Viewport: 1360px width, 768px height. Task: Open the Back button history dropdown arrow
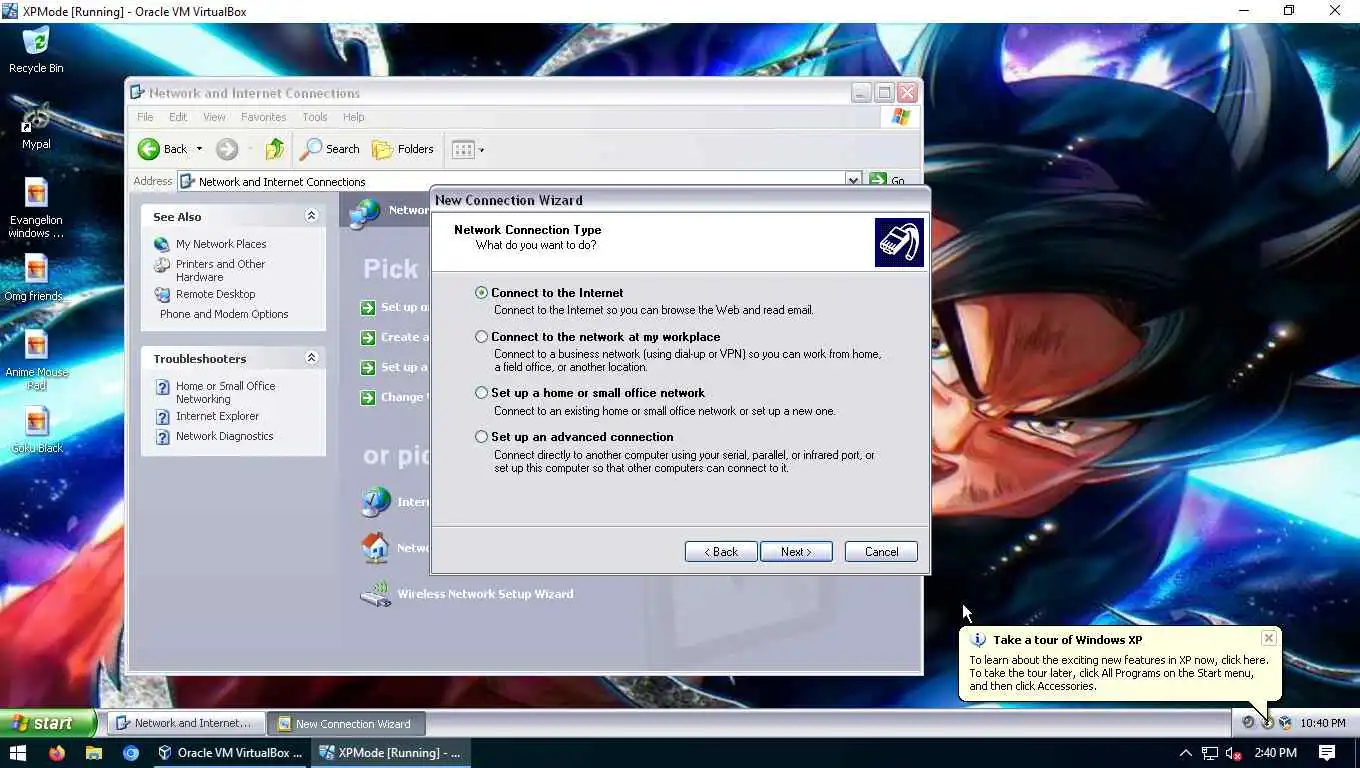click(x=199, y=149)
